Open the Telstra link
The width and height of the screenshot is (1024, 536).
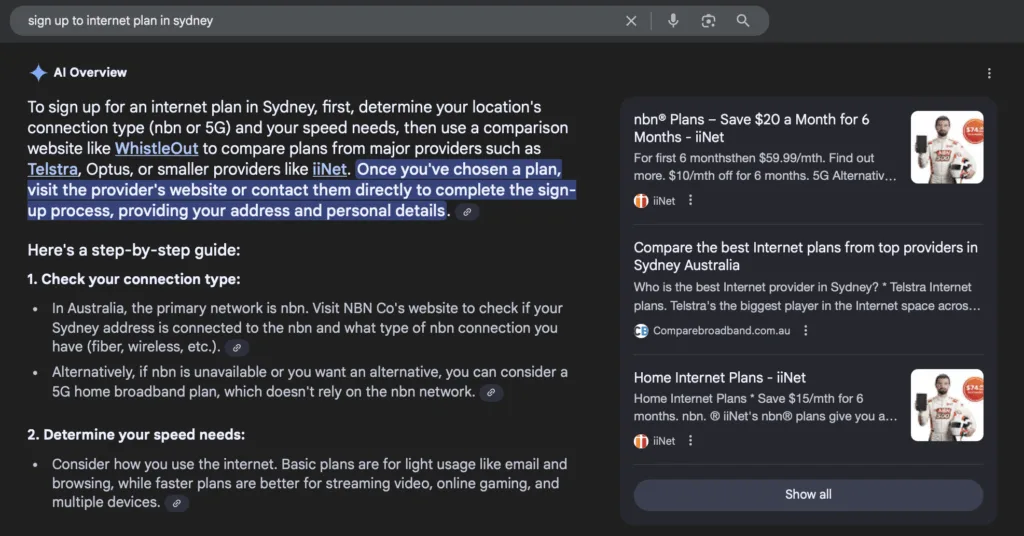point(52,169)
